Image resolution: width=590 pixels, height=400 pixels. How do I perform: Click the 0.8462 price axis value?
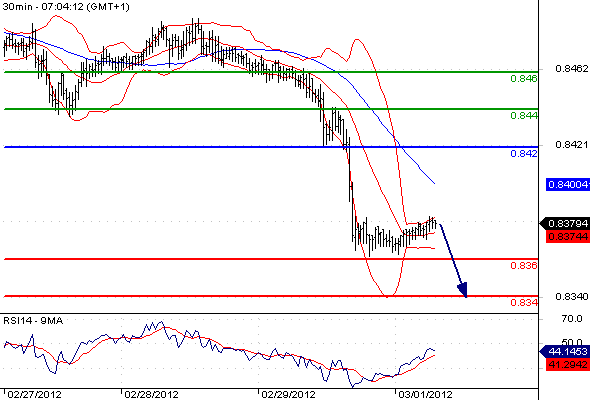pos(572,68)
